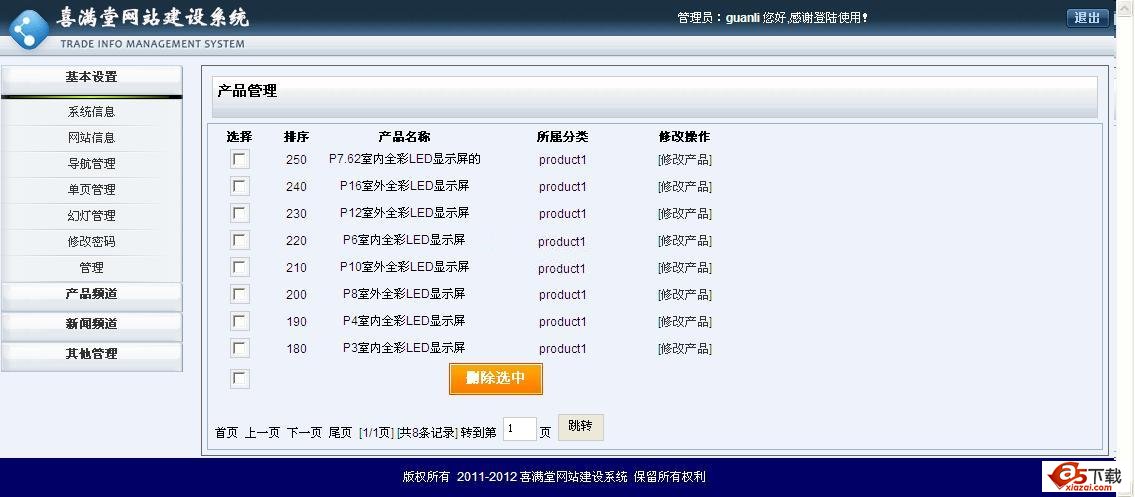Click the 管理 sidebar item
Screen dimensions: 1135x497
point(91,268)
